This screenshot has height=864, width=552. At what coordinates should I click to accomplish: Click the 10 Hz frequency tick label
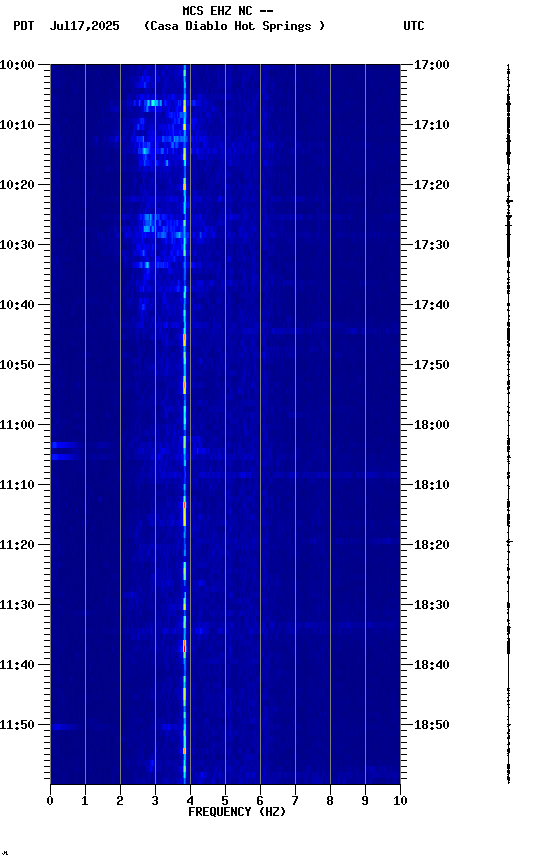point(400,801)
